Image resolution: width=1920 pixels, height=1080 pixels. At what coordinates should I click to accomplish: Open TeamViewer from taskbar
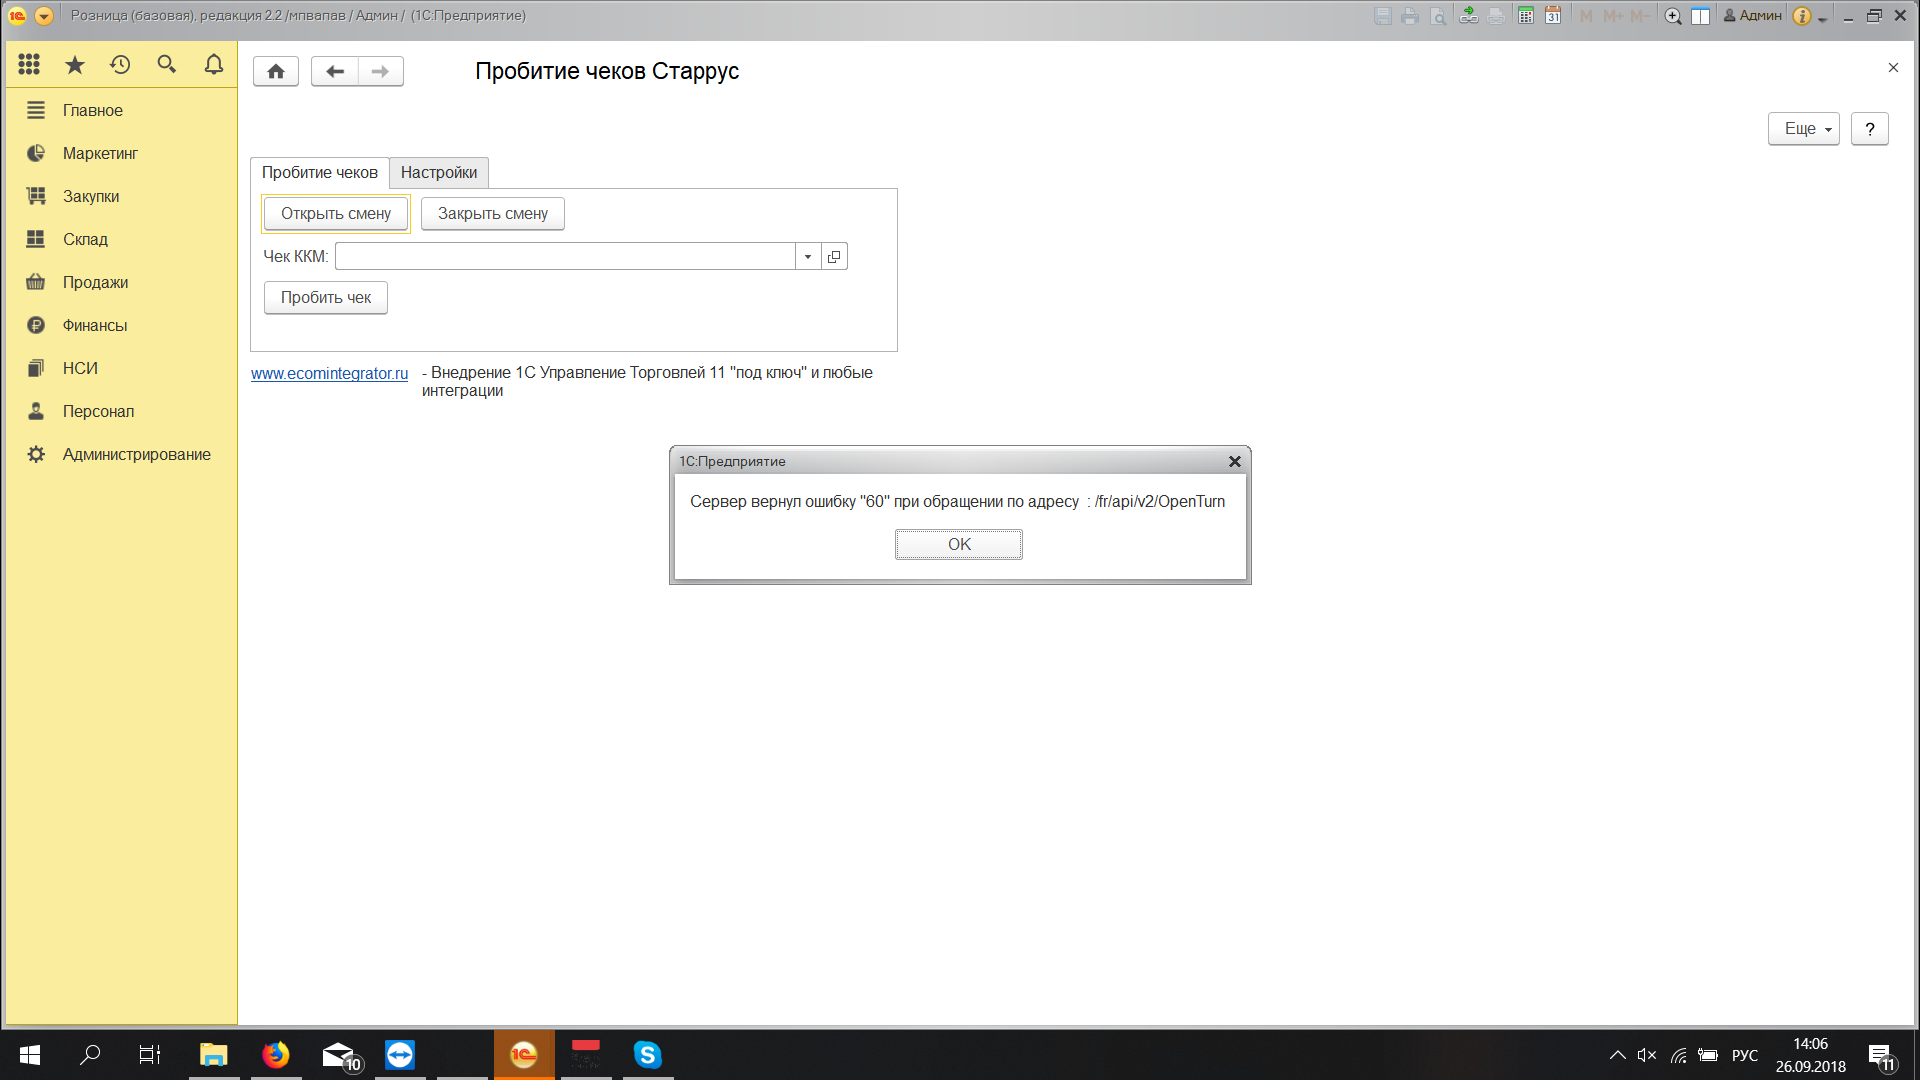(x=400, y=1055)
